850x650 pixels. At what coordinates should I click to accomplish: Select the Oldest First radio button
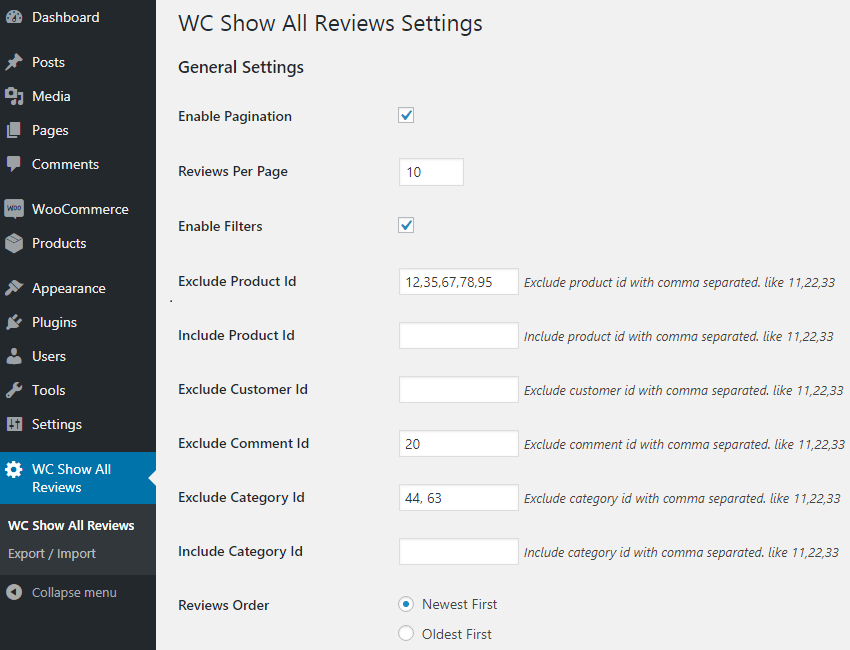406,633
